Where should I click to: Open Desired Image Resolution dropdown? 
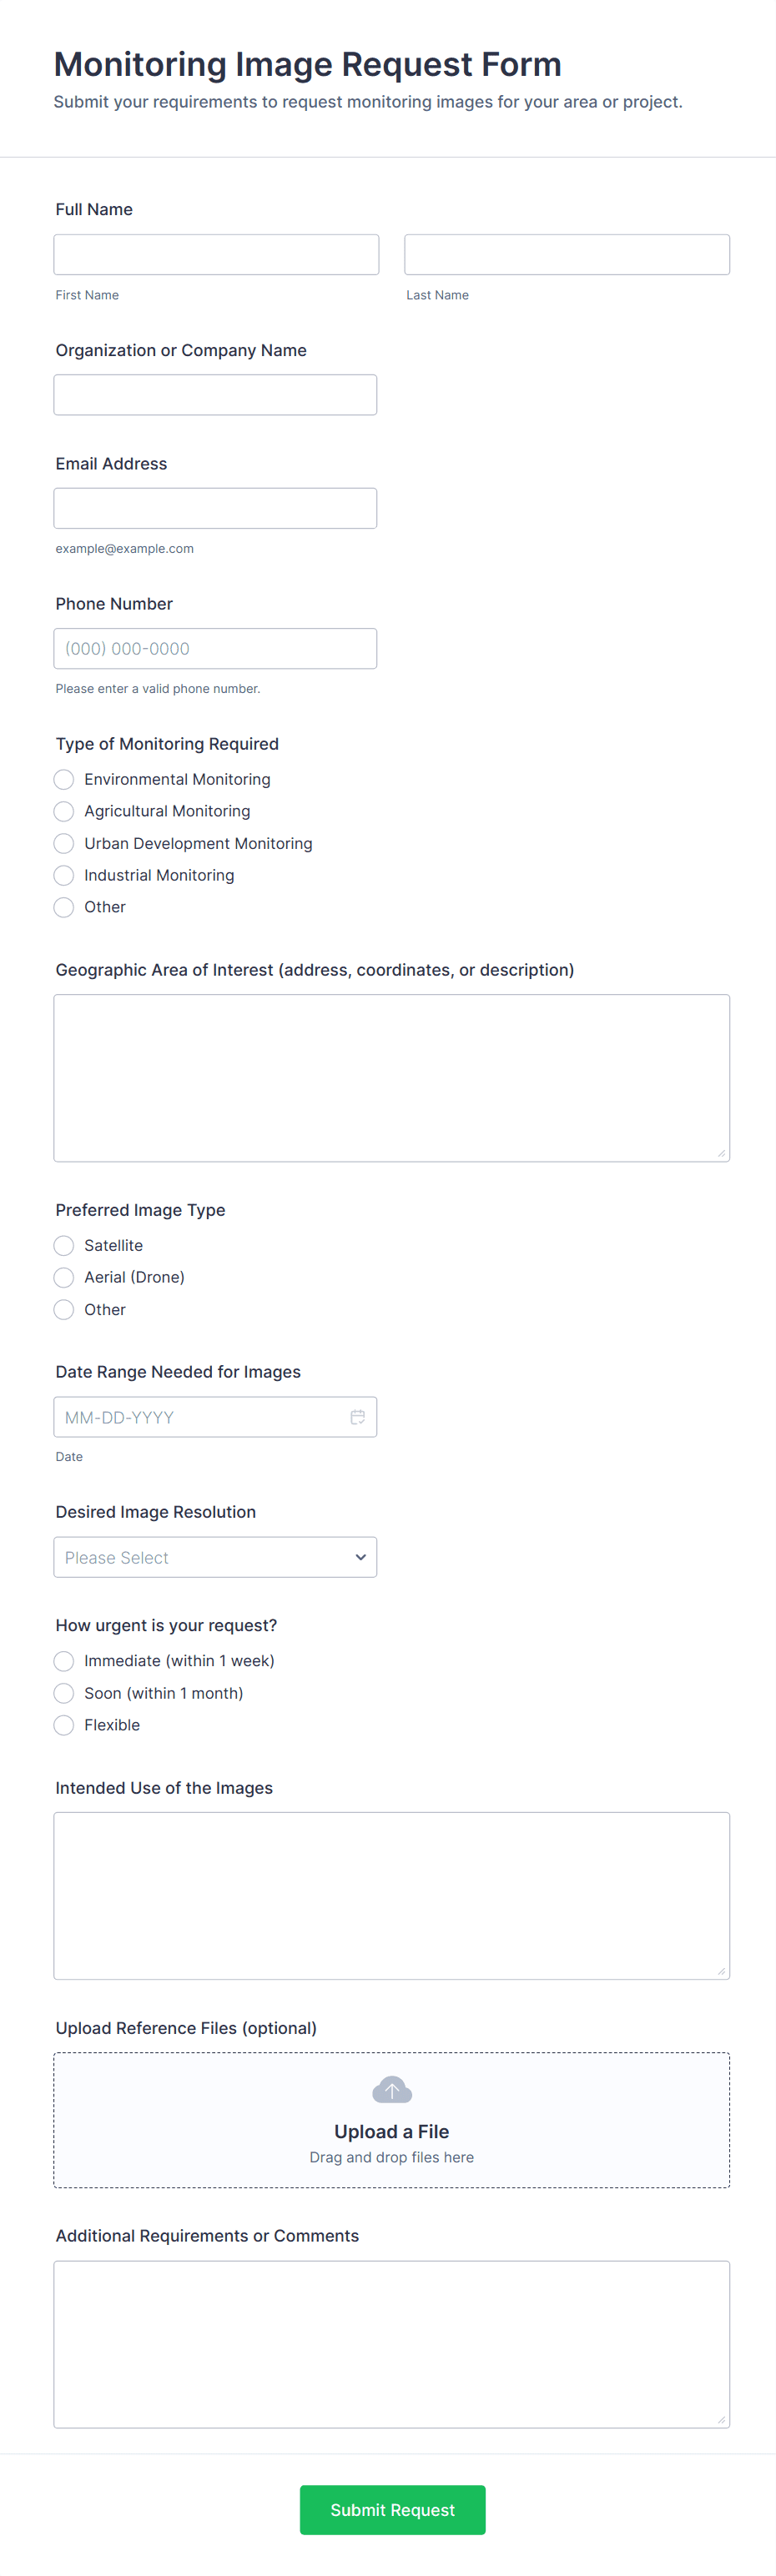pos(215,1557)
